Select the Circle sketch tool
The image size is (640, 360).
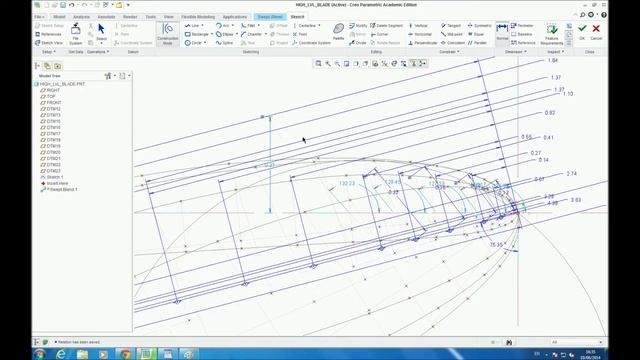(x=193, y=43)
